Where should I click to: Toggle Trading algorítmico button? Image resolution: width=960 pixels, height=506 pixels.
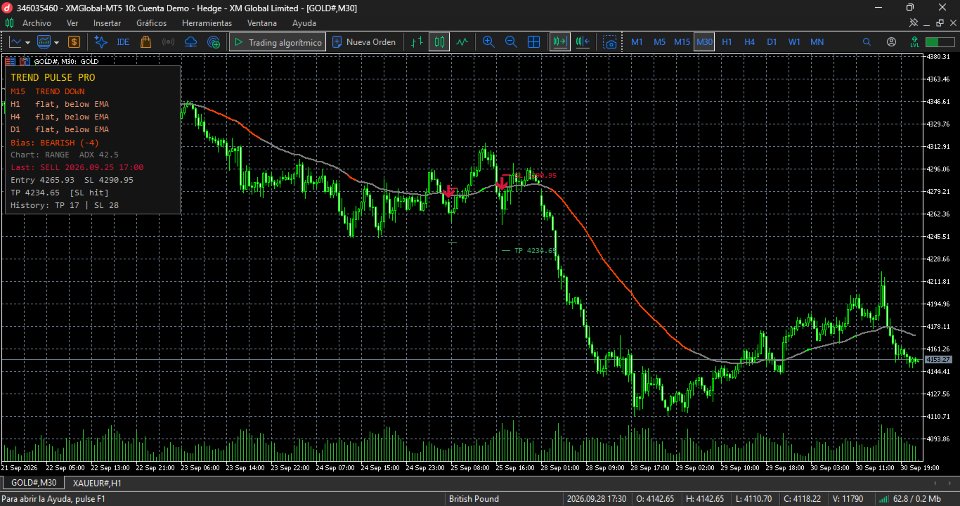coord(277,42)
